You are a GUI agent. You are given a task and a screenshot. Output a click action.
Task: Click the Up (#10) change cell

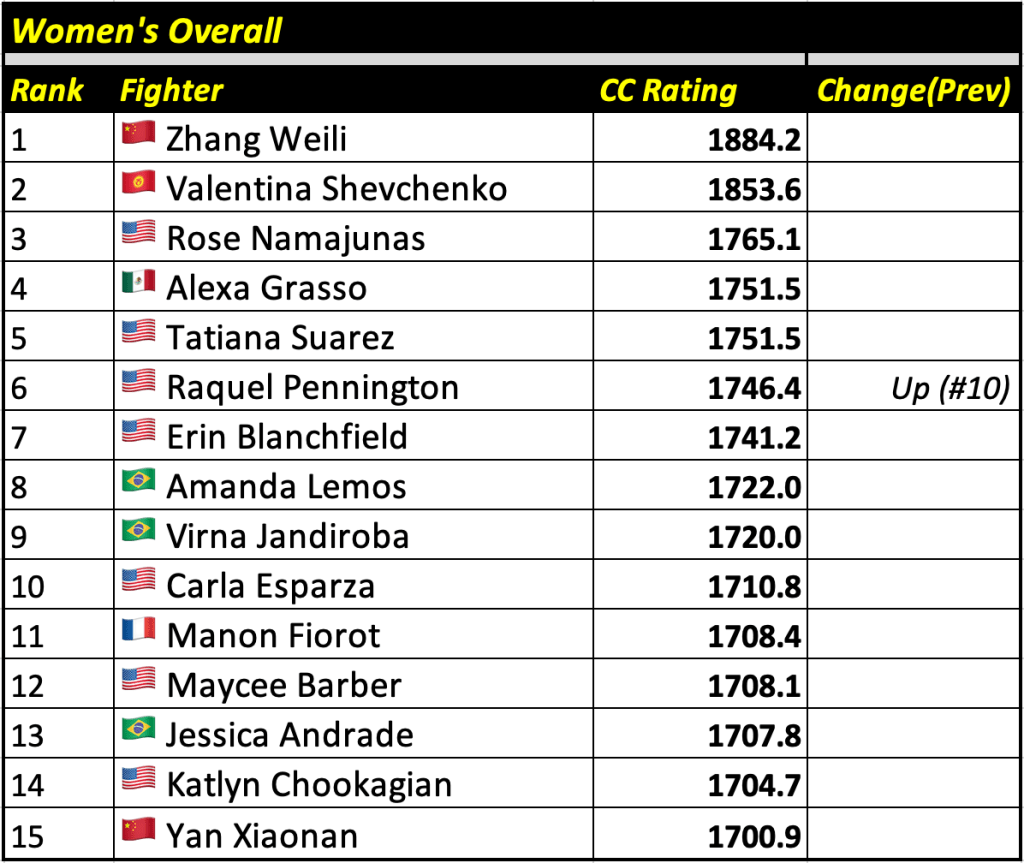tap(949, 387)
